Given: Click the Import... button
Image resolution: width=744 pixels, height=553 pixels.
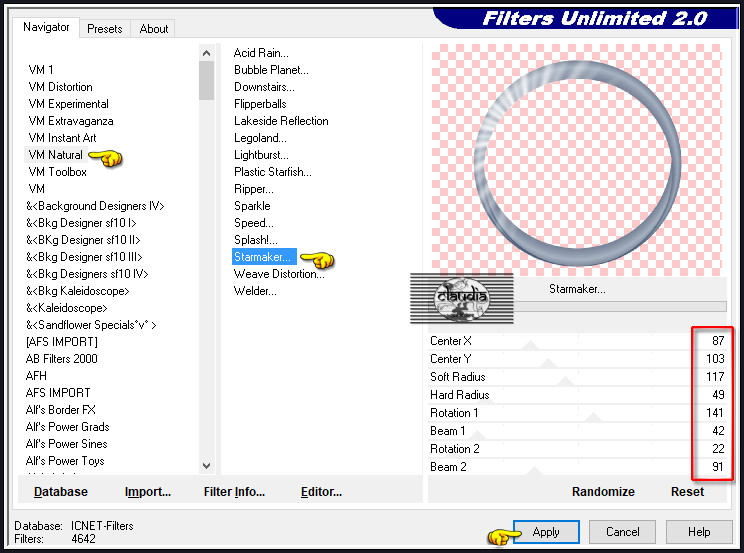Looking at the screenshot, I should click(148, 492).
